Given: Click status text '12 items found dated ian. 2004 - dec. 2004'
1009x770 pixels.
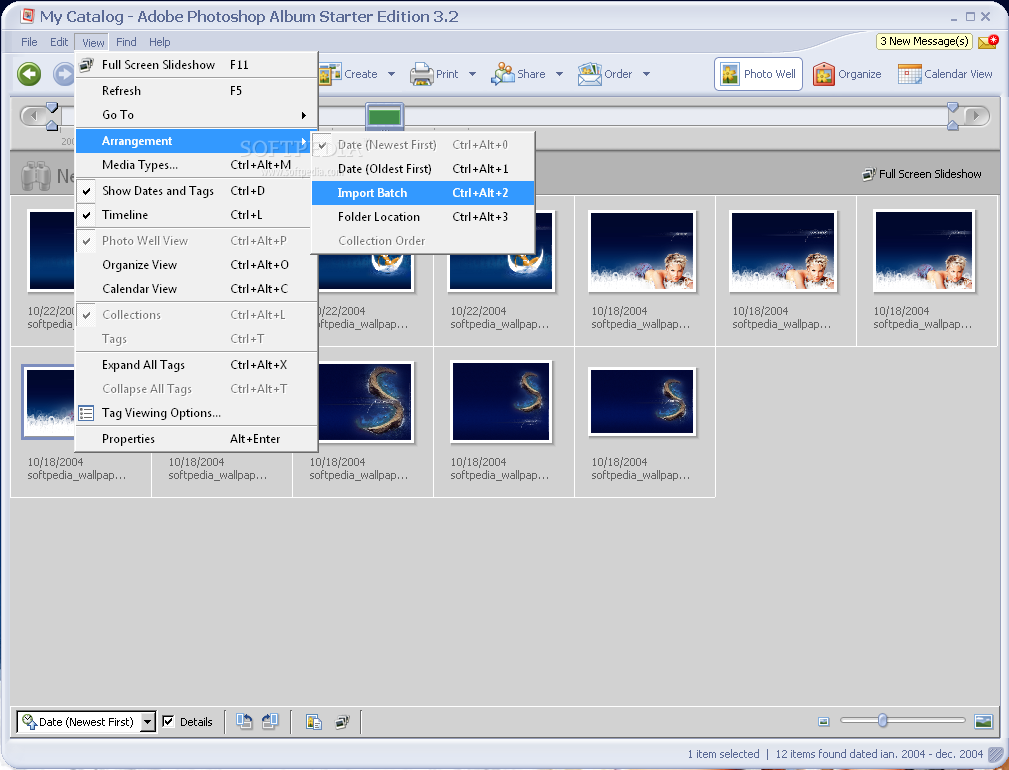Looking at the screenshot, I should point(879,754).
